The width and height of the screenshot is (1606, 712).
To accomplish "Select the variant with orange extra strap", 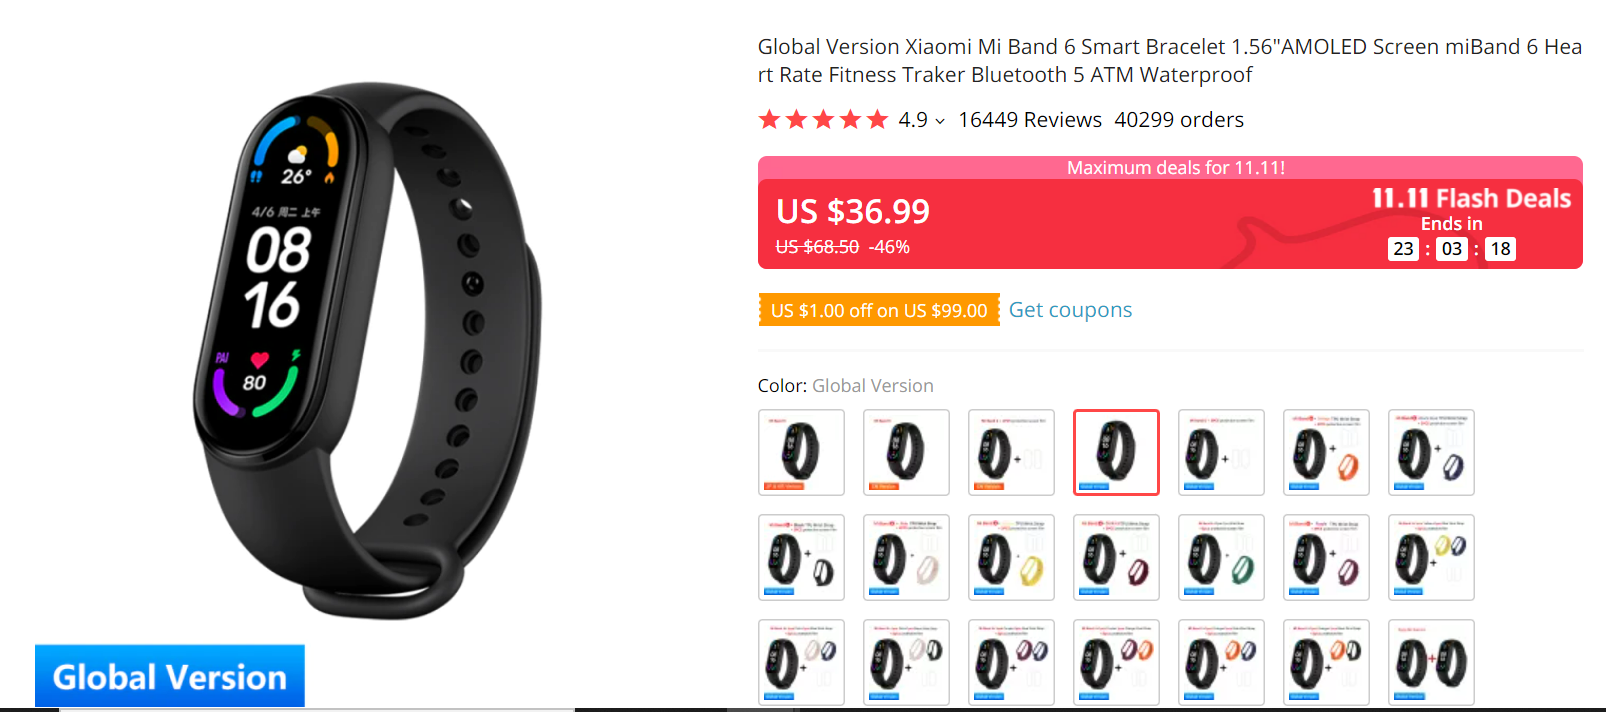I will tap(1326, 453).
